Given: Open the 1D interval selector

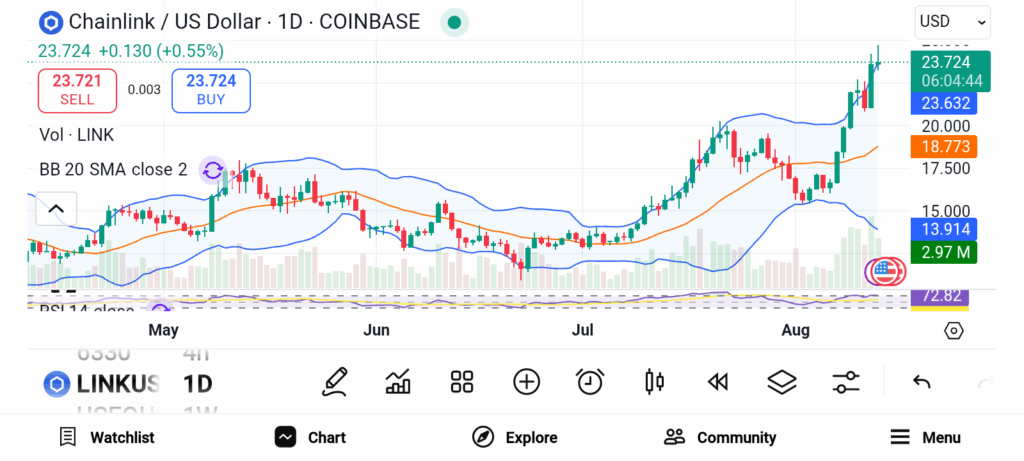Looking at the screenshot, I should [197, 383].
